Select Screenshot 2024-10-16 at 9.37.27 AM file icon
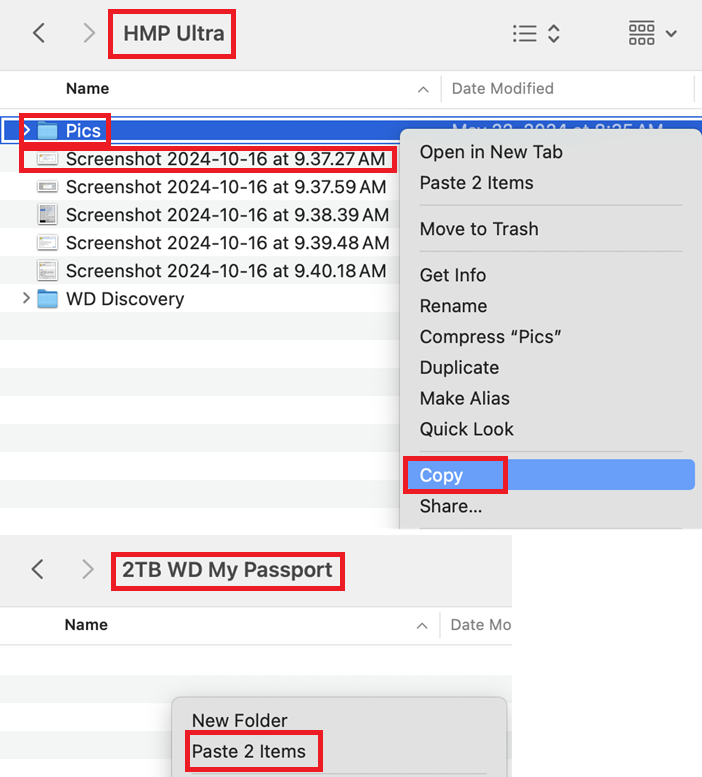 [48, 158]
